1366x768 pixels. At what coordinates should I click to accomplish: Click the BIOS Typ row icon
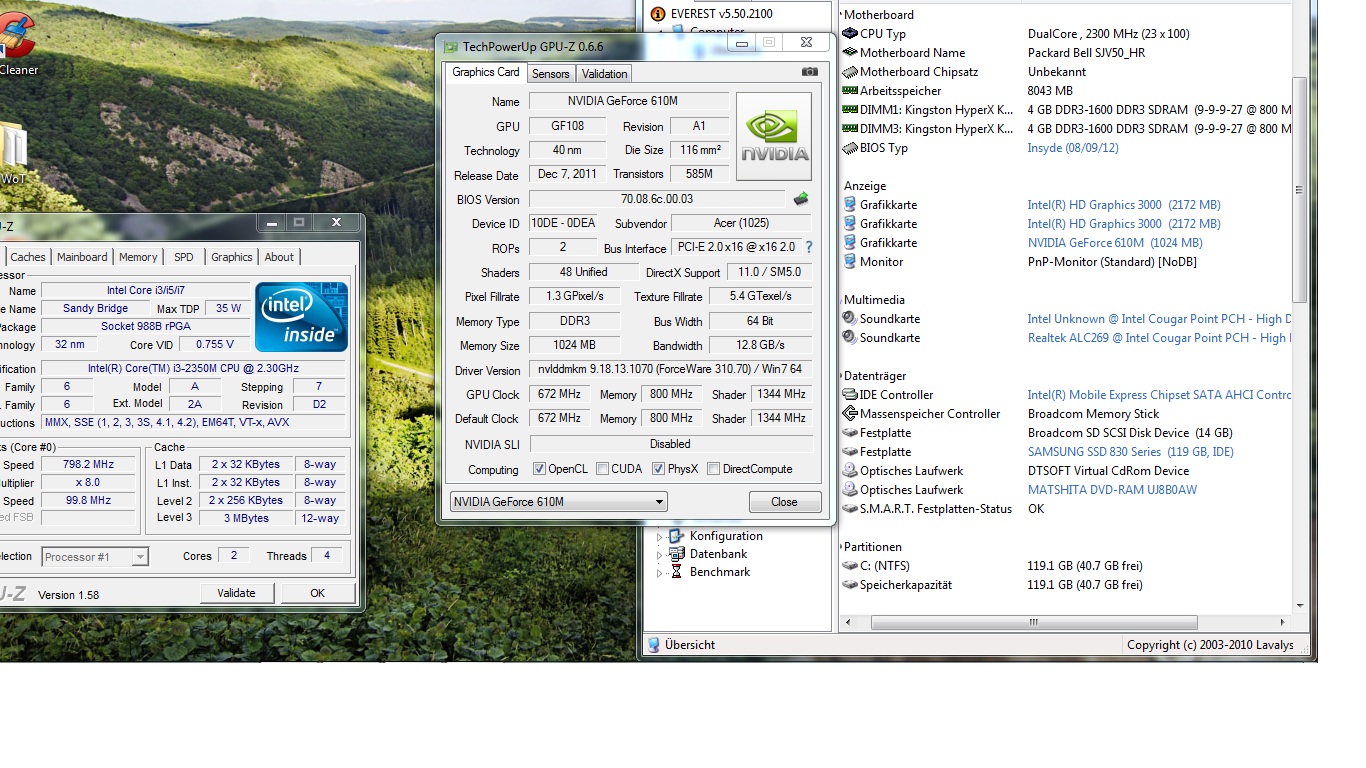pyautogui.click(x=850, y=148)
